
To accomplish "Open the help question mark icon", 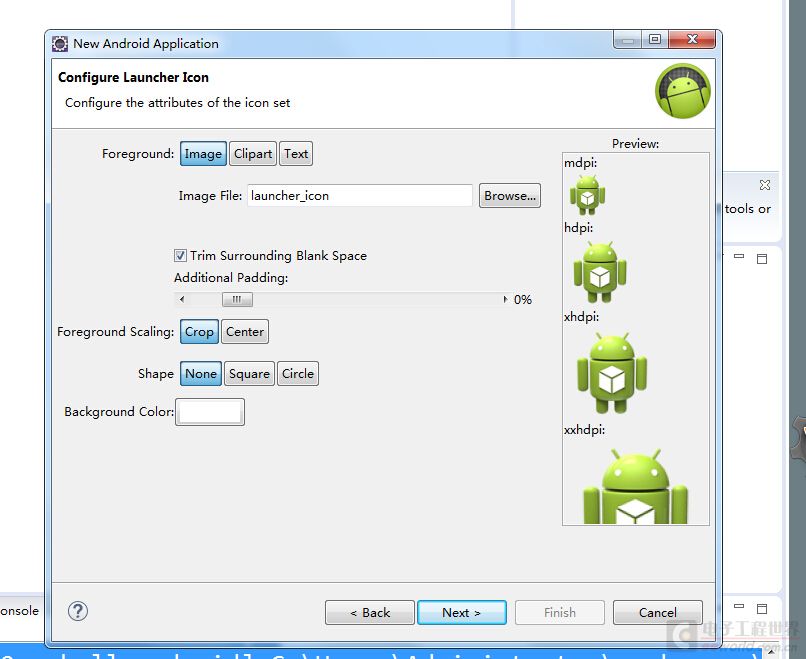I will 78,611.
